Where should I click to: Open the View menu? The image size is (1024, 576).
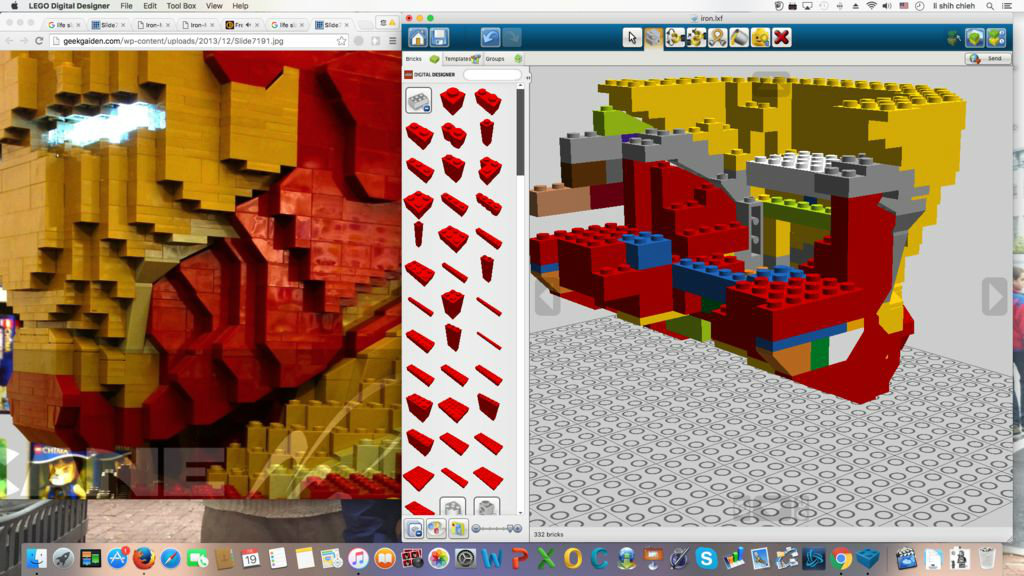tap(214, 6)
